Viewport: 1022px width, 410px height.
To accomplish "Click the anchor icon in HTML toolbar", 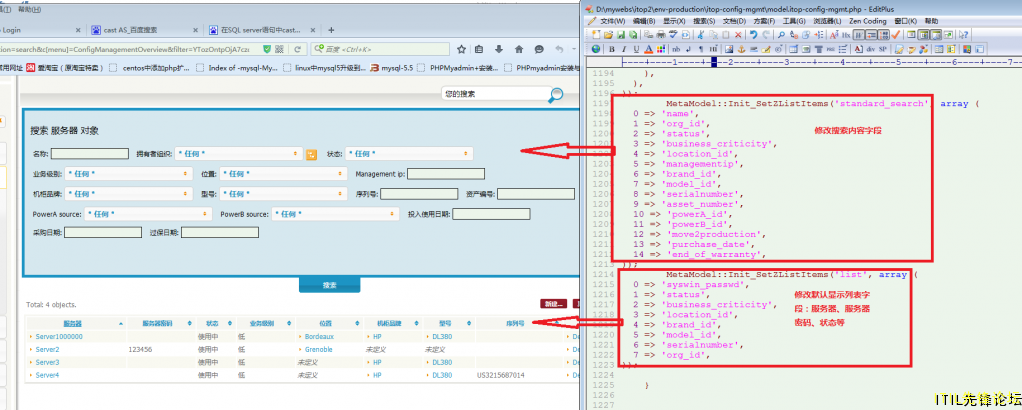I will pyautogui.click(x=742, y=49).
